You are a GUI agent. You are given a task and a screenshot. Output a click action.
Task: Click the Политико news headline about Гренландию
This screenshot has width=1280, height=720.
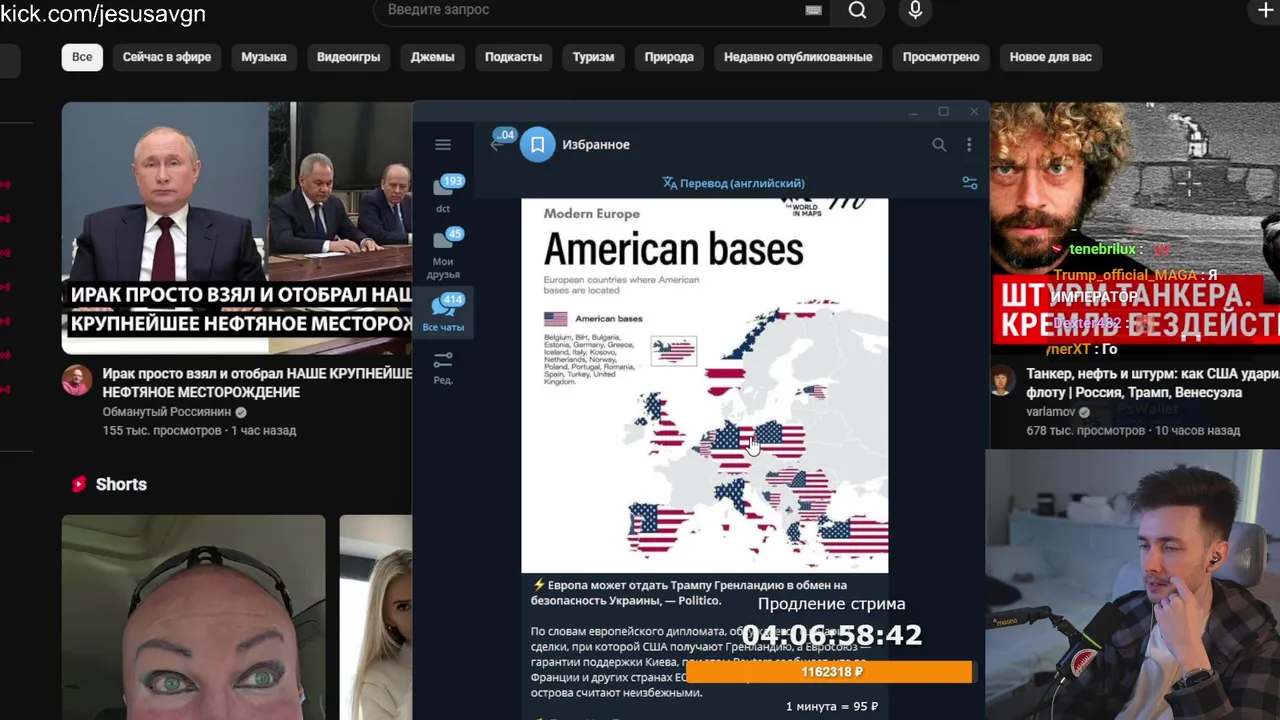[x=690, y=592]
